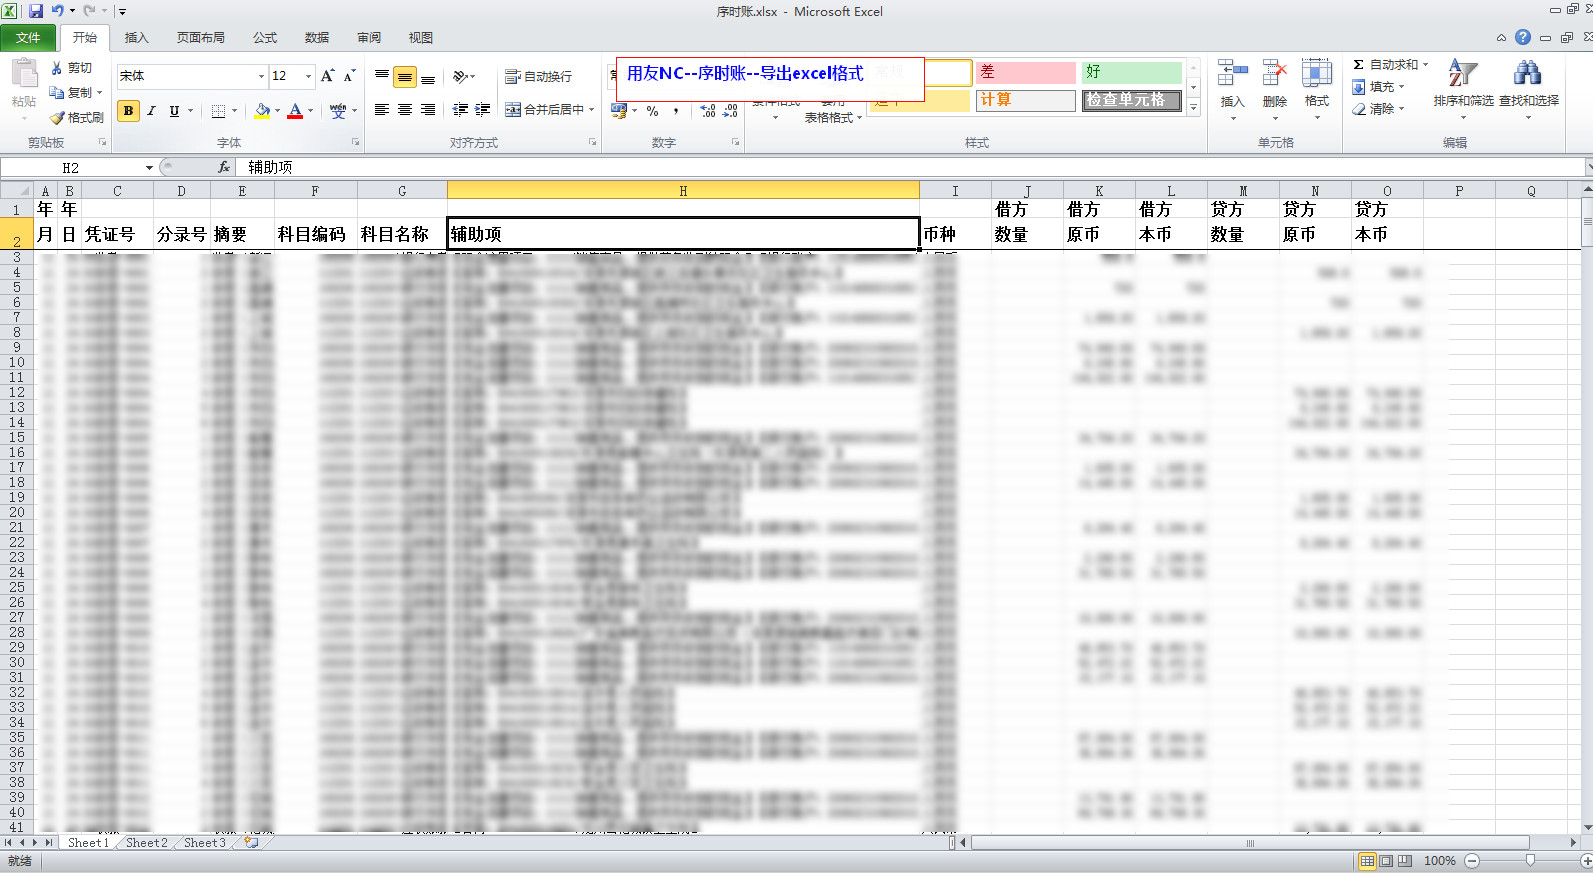Open the 文件 (File) button
The image size is (1593, 873).
[x=28, y=38]
